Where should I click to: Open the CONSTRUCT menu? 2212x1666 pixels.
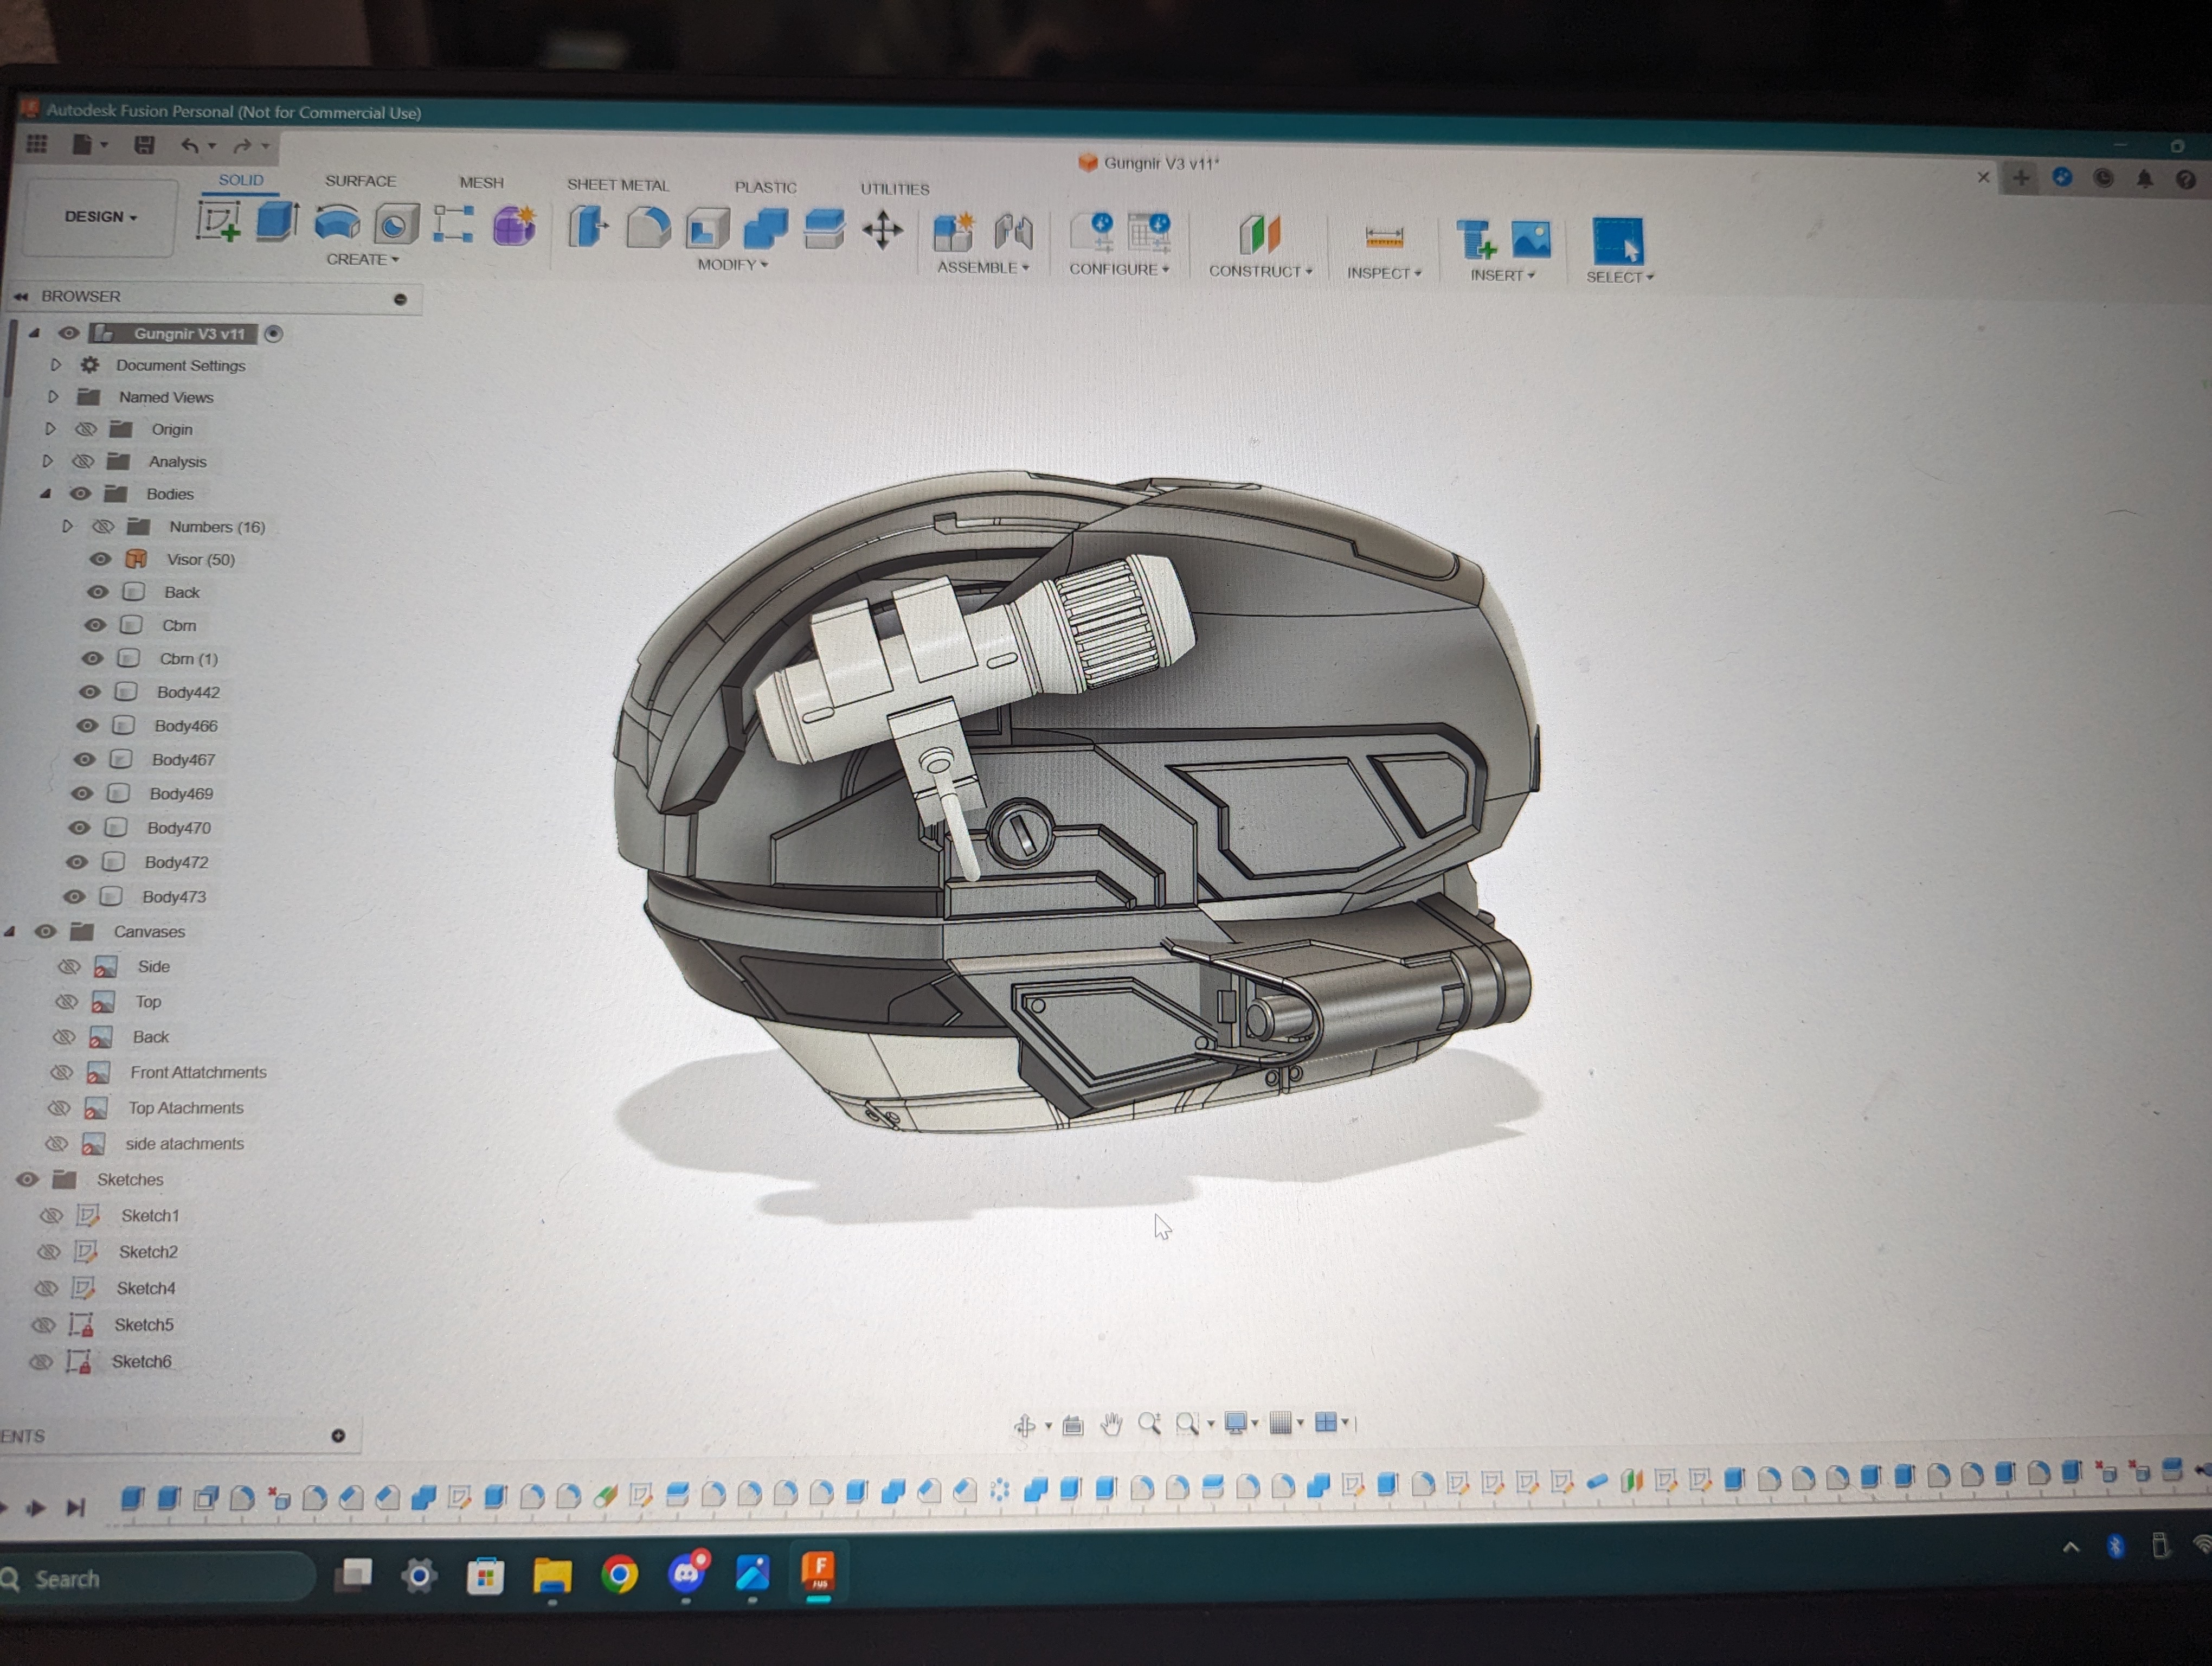pyautogui.click(x=1260, y=271)
